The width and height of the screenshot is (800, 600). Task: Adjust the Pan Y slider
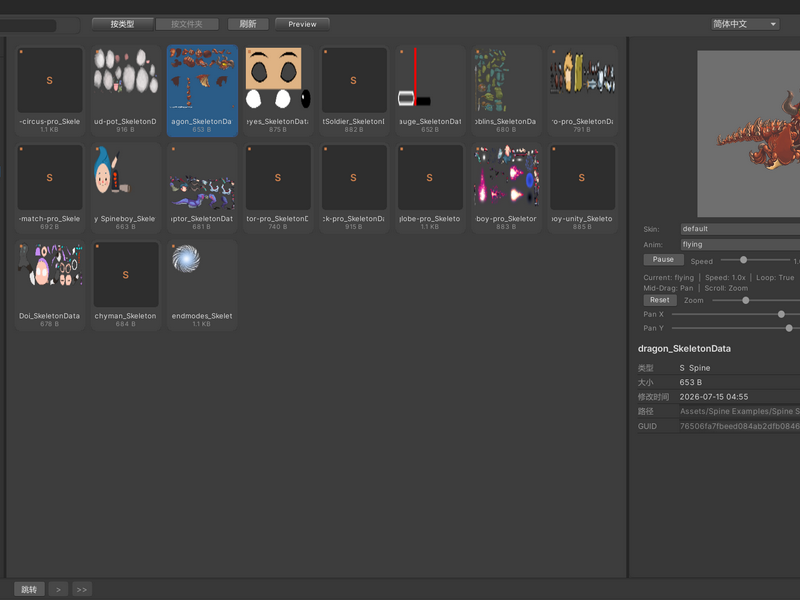[736, 328]
